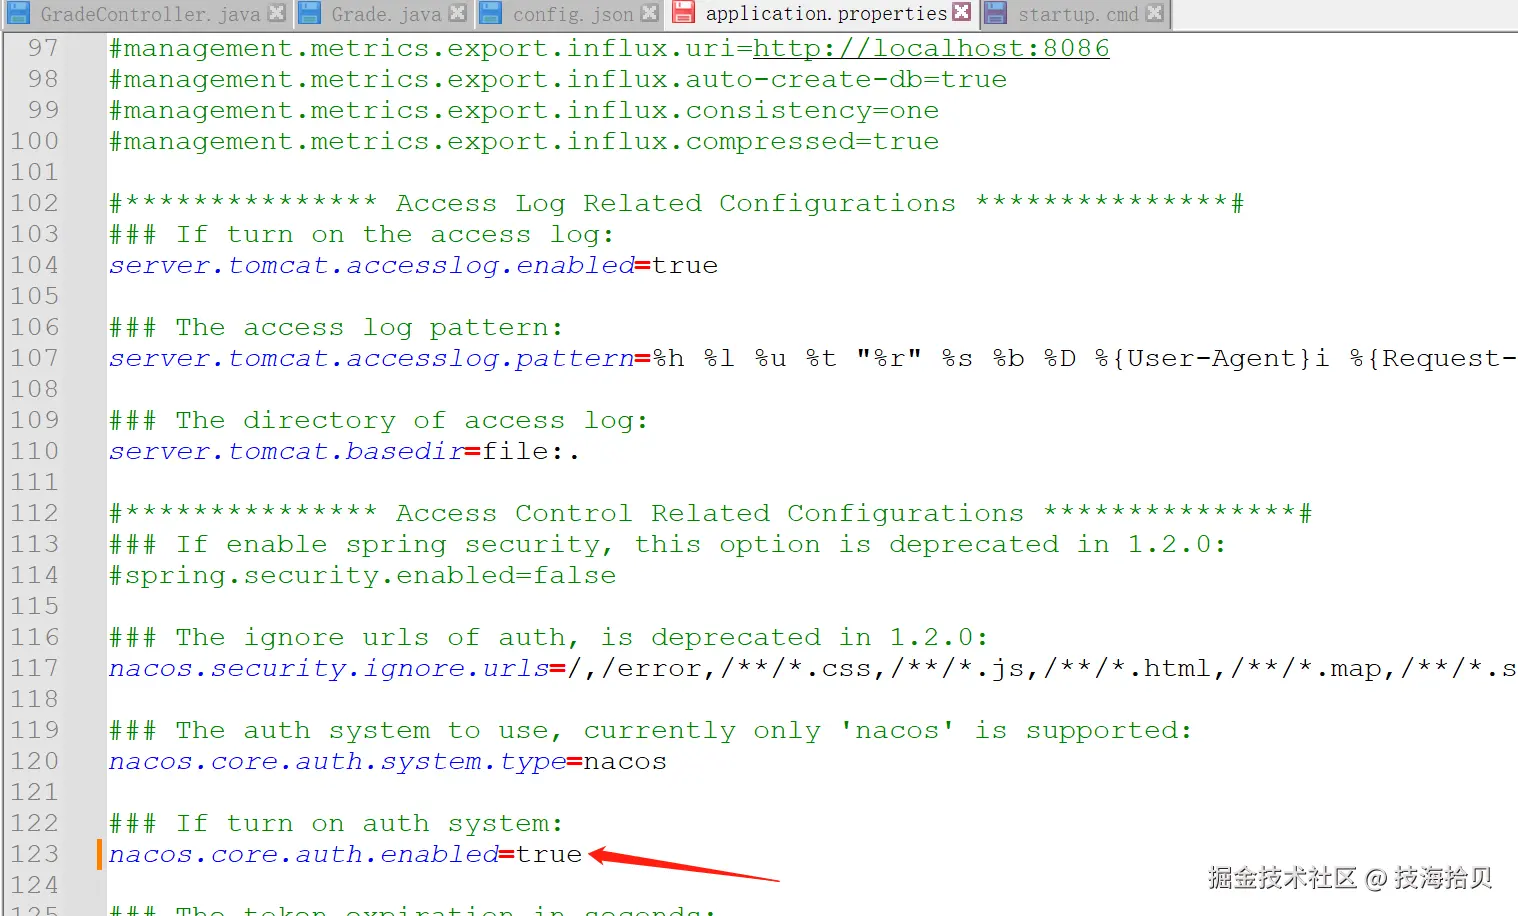Click the influx.compressed=true comment line
Image resolution: width=1518 pixels, height=916 pixels.
pyautogui.click(x=524, y=141)
